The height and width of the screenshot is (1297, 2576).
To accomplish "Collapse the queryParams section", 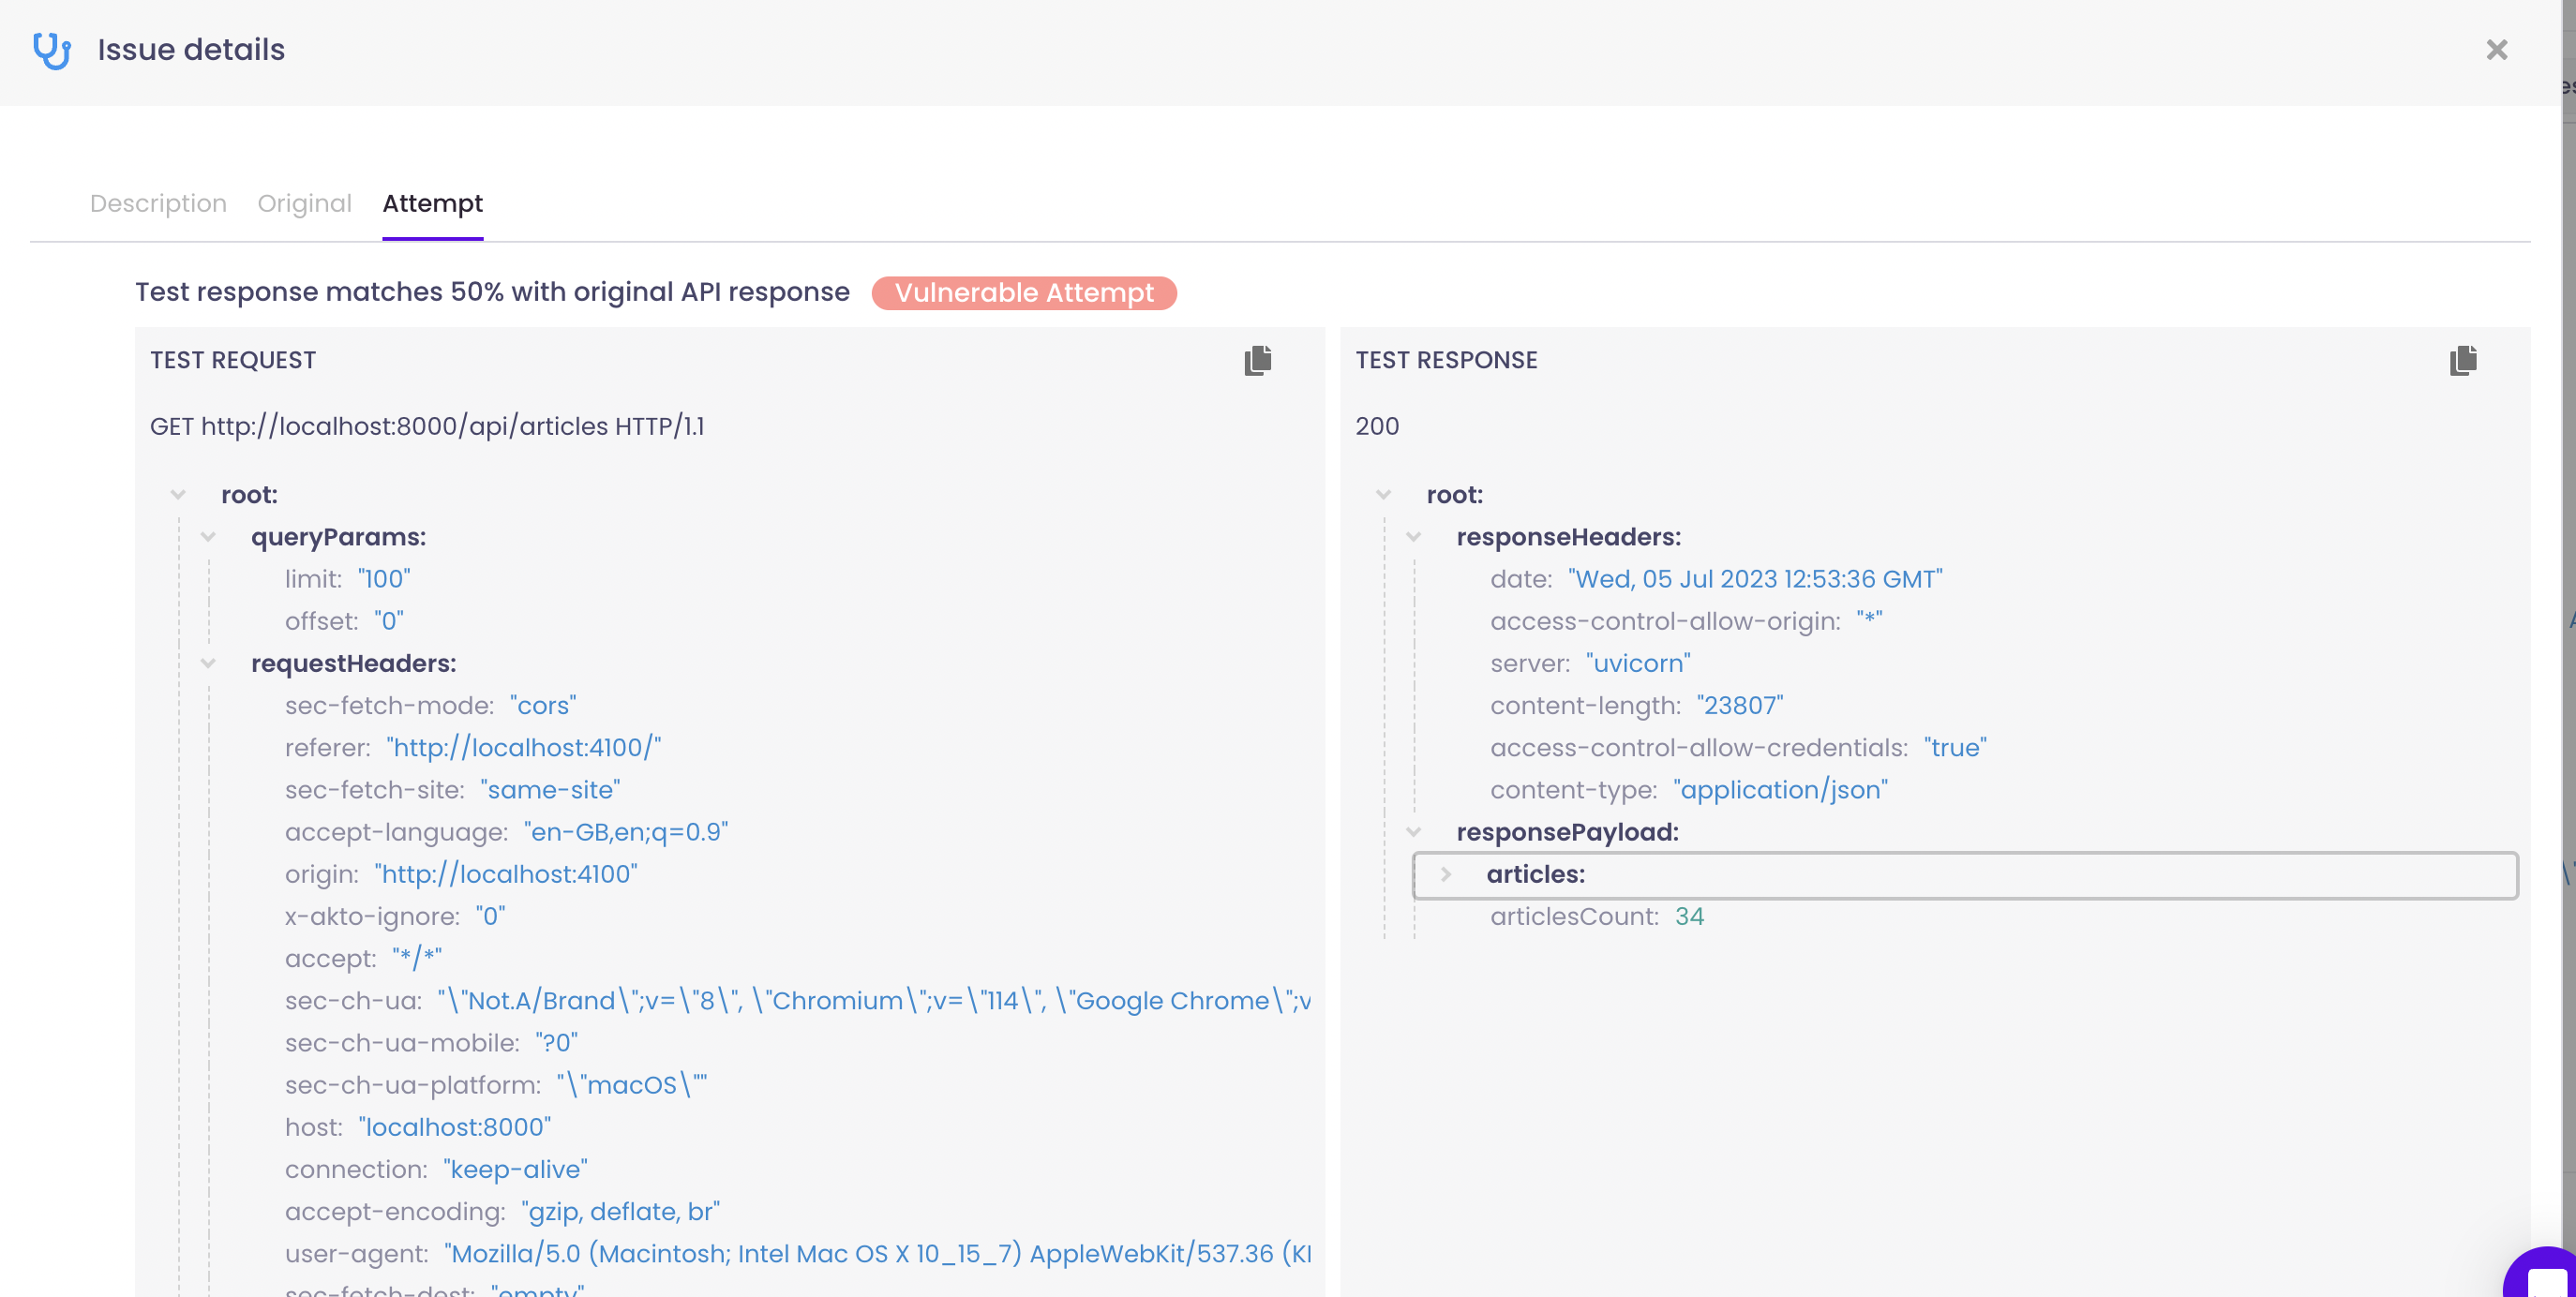I will (208, 537).
